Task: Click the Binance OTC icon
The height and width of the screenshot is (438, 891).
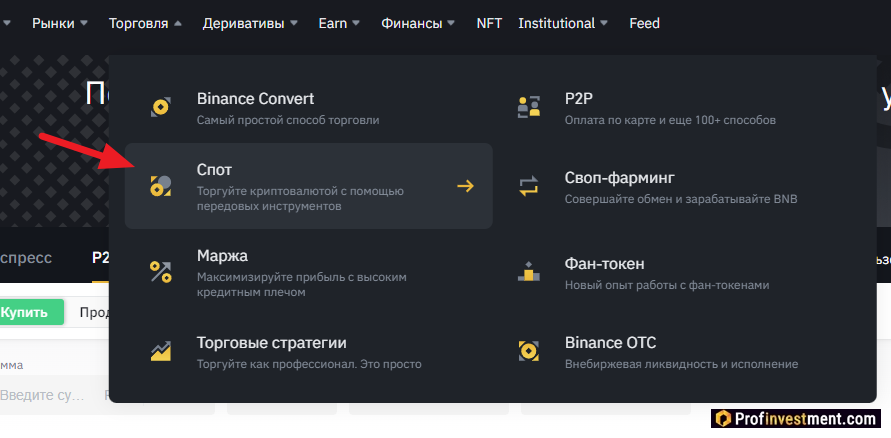Action: coord(529,351)
